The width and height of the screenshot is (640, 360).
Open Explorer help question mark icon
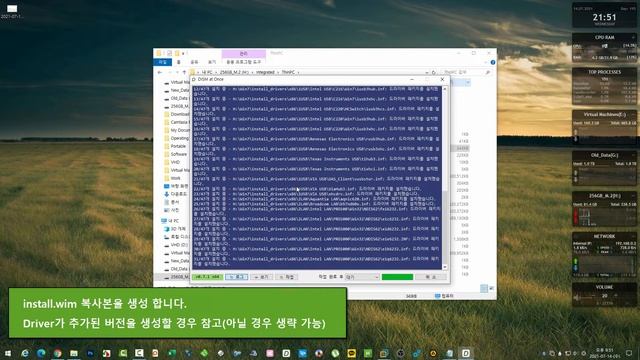493,62
